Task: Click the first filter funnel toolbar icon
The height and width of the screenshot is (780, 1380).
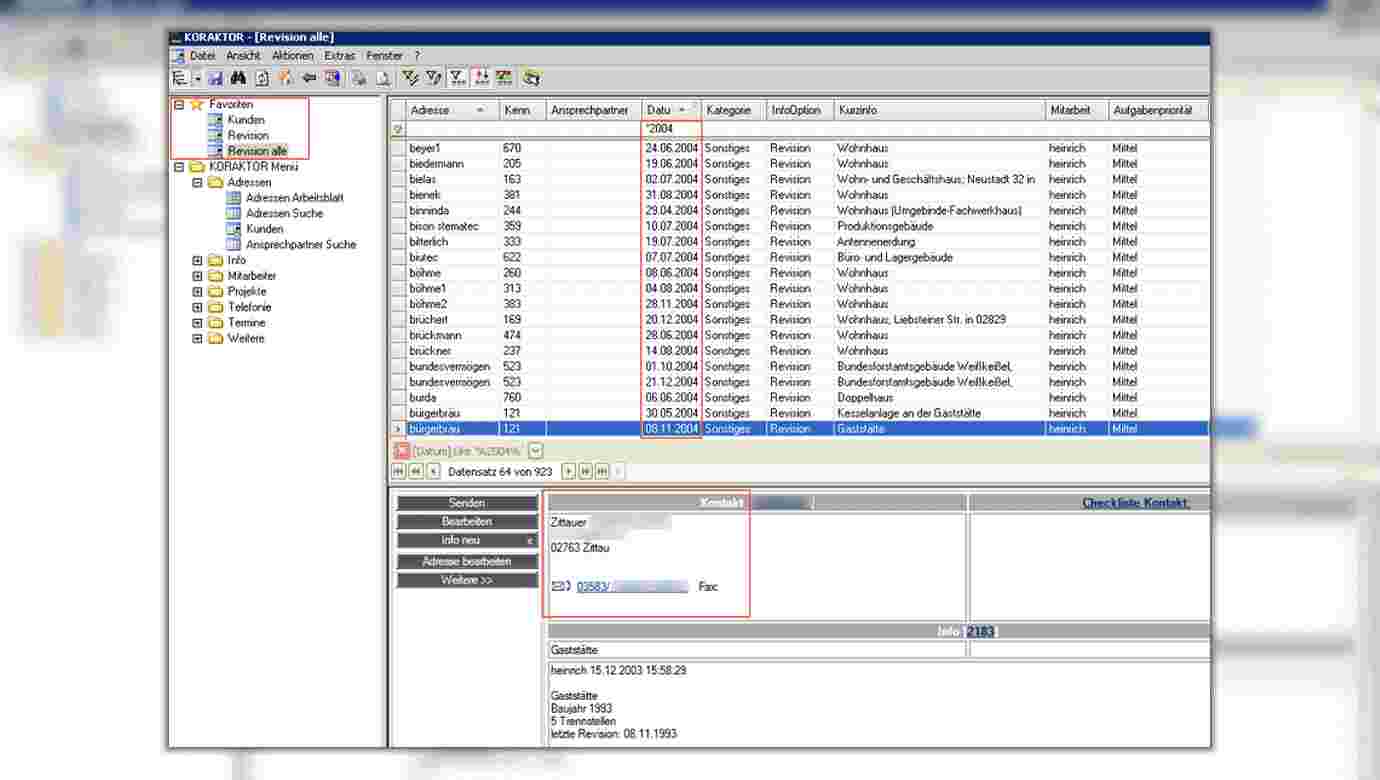Action: [x=410, y=78]
